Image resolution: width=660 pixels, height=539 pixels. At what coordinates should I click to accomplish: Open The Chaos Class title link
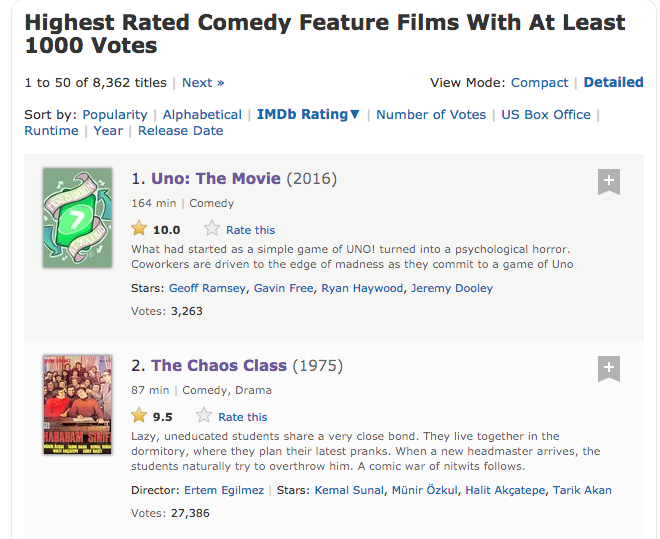coord(219,365)
